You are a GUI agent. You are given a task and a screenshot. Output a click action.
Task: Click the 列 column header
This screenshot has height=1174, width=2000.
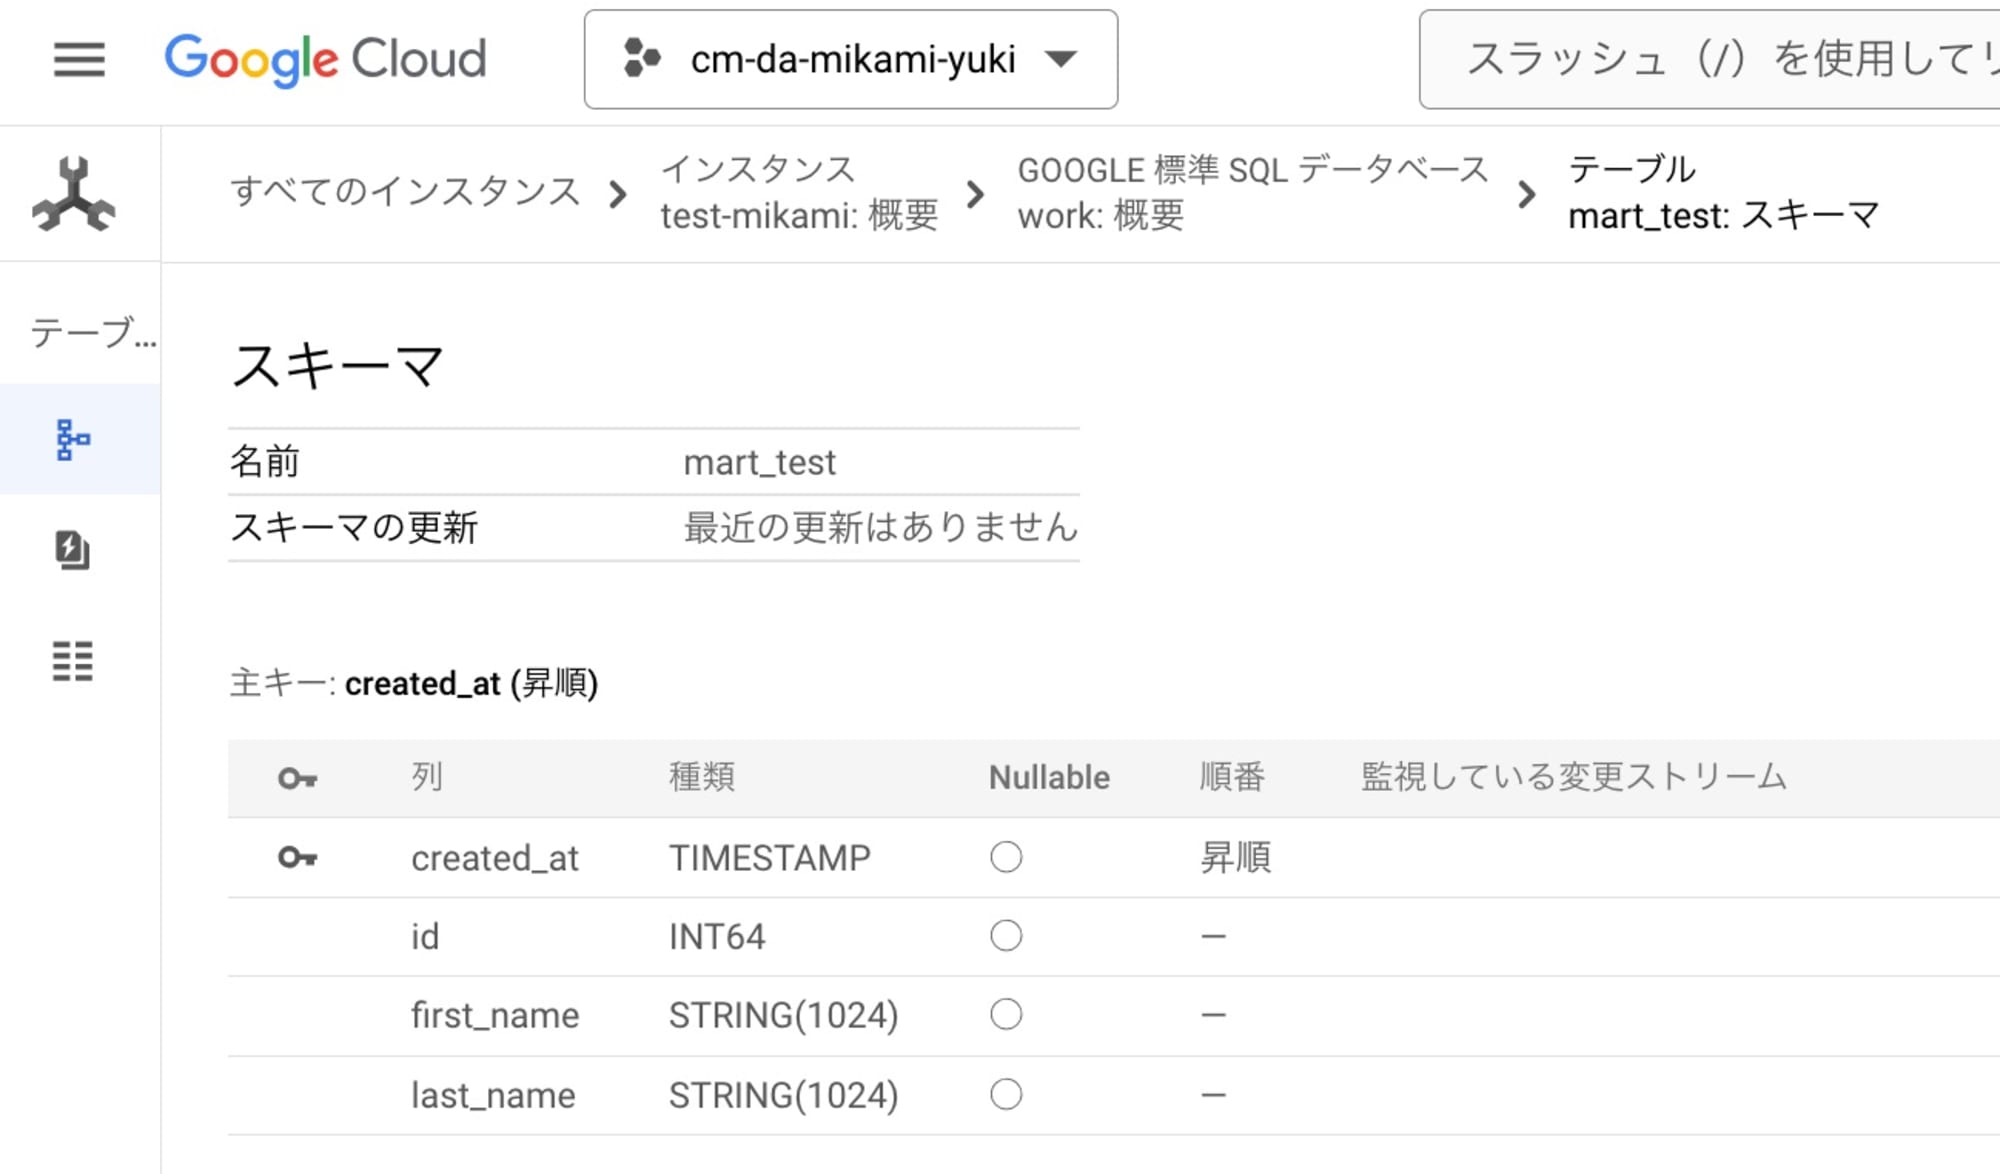pos(427,777)
